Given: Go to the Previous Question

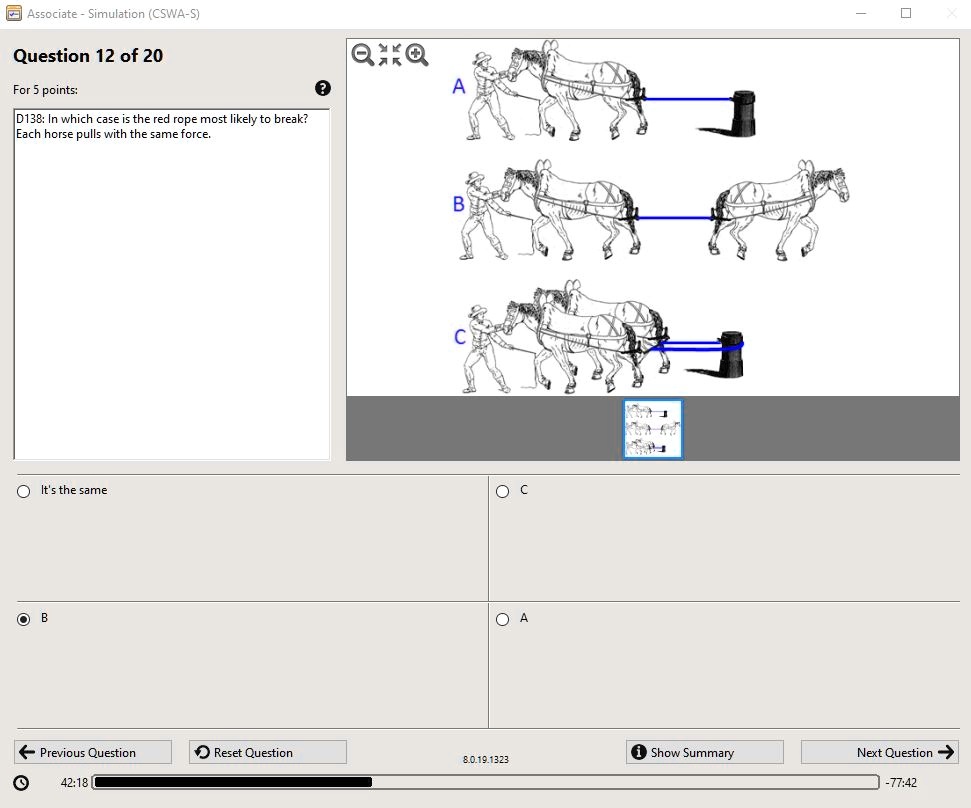Looking at the screenshot, I should (92, 751).
